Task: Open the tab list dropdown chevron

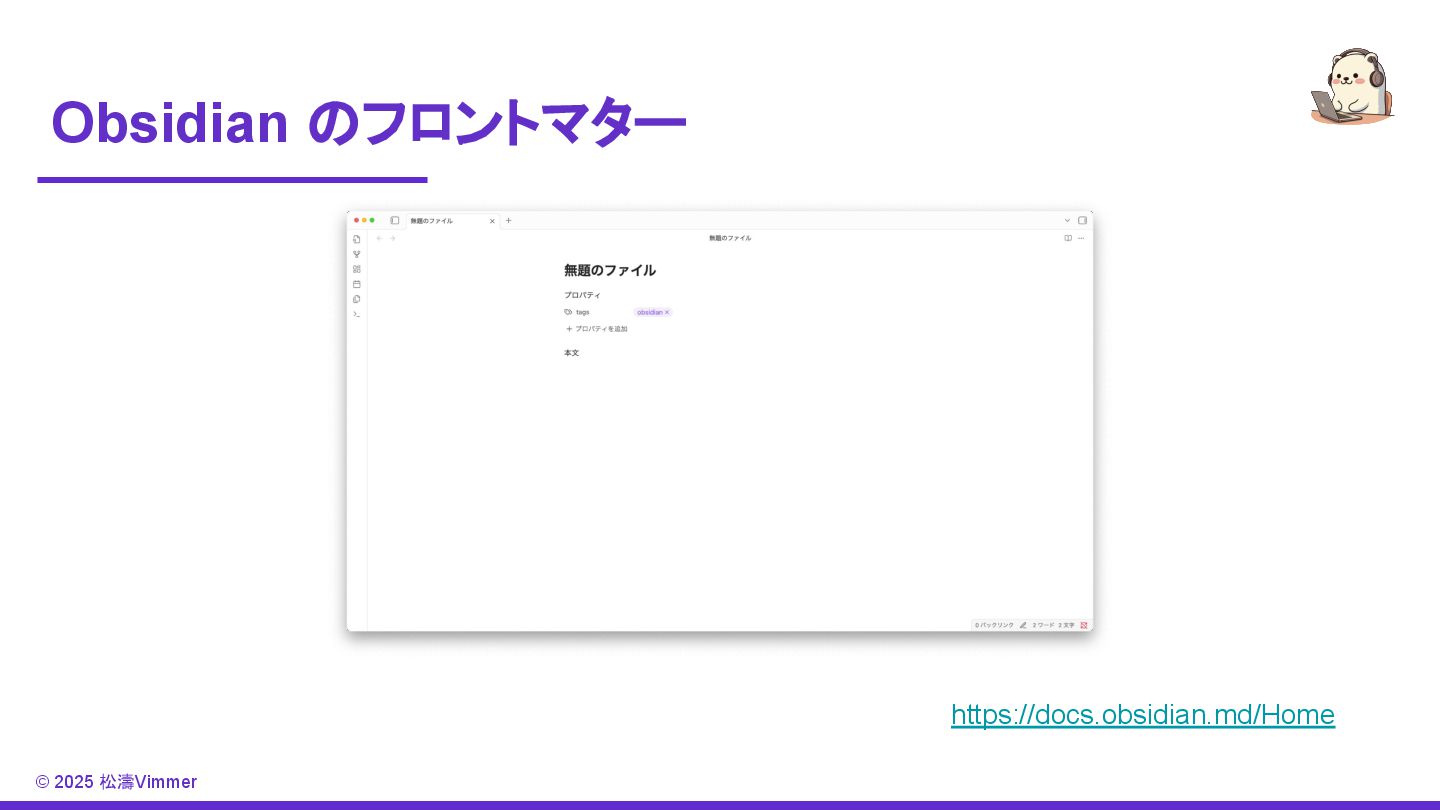Action: click(x=1067, y=220)
